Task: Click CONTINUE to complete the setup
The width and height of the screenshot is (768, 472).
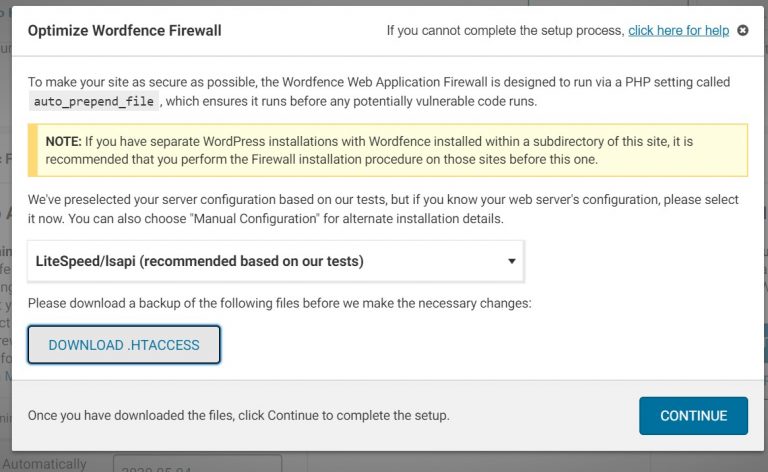Action: coord(693,416)
